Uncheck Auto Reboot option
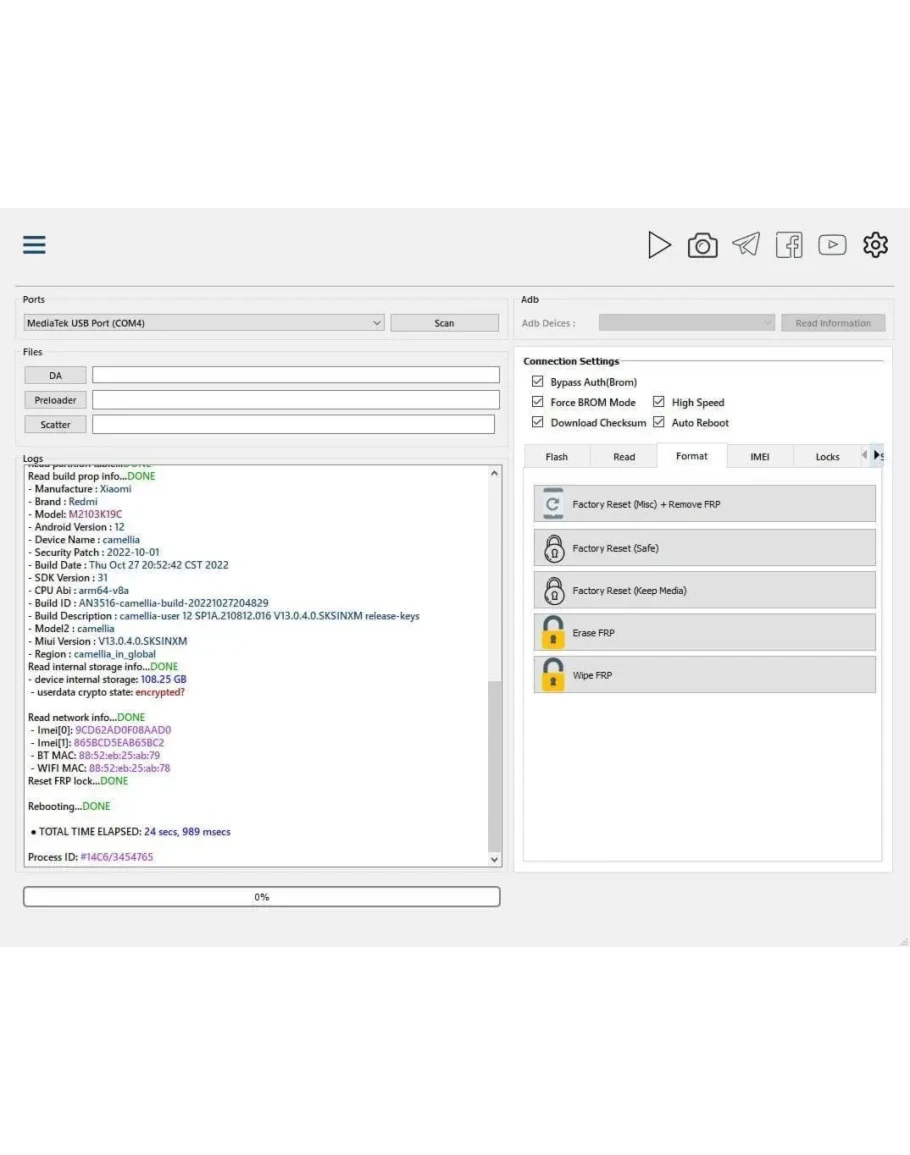Viewport: 910px width, 1155px height. (659, 423)
